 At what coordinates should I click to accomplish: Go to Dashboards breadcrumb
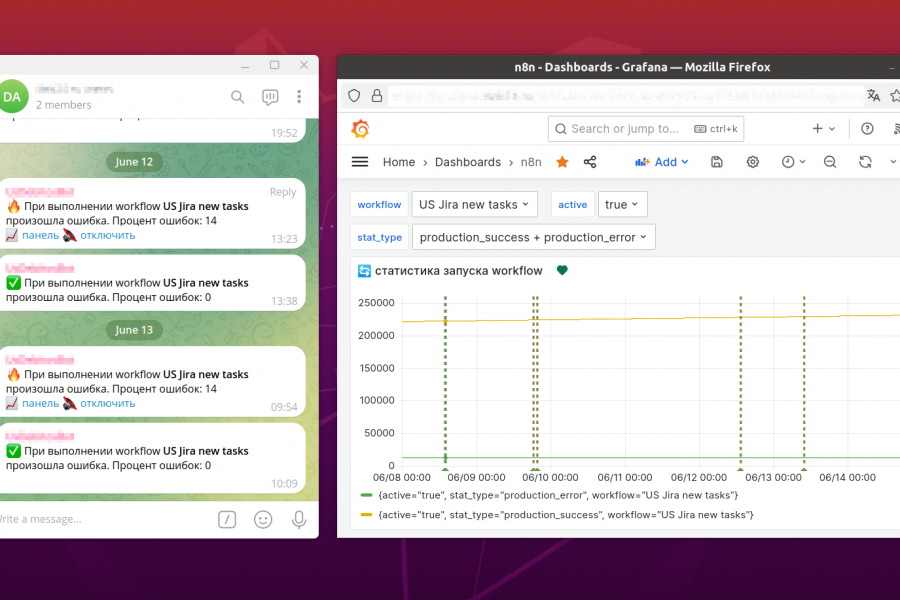[x=468, y=162]
